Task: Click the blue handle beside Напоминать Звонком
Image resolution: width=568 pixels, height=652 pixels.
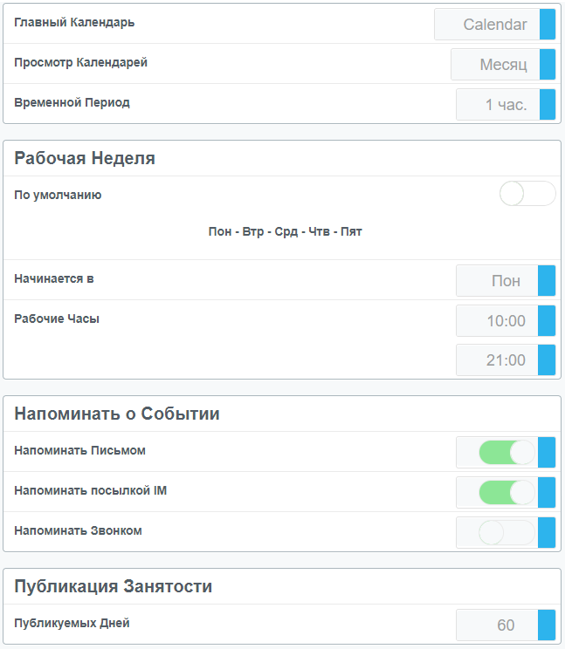Action: 546,533
